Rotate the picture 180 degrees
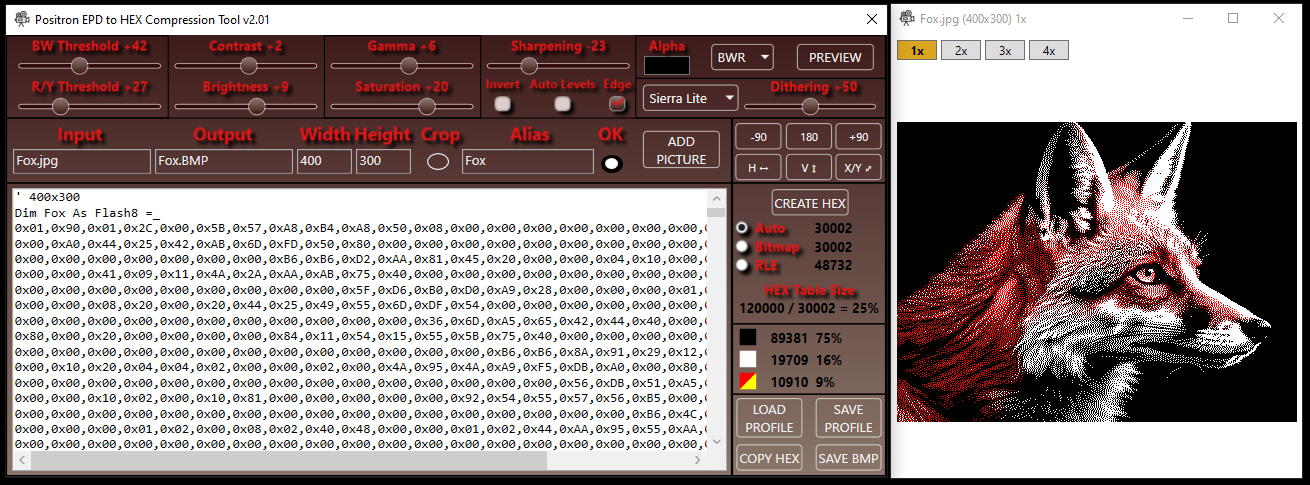The height and width of the screenshot is (485, 1310). (809, 137)
